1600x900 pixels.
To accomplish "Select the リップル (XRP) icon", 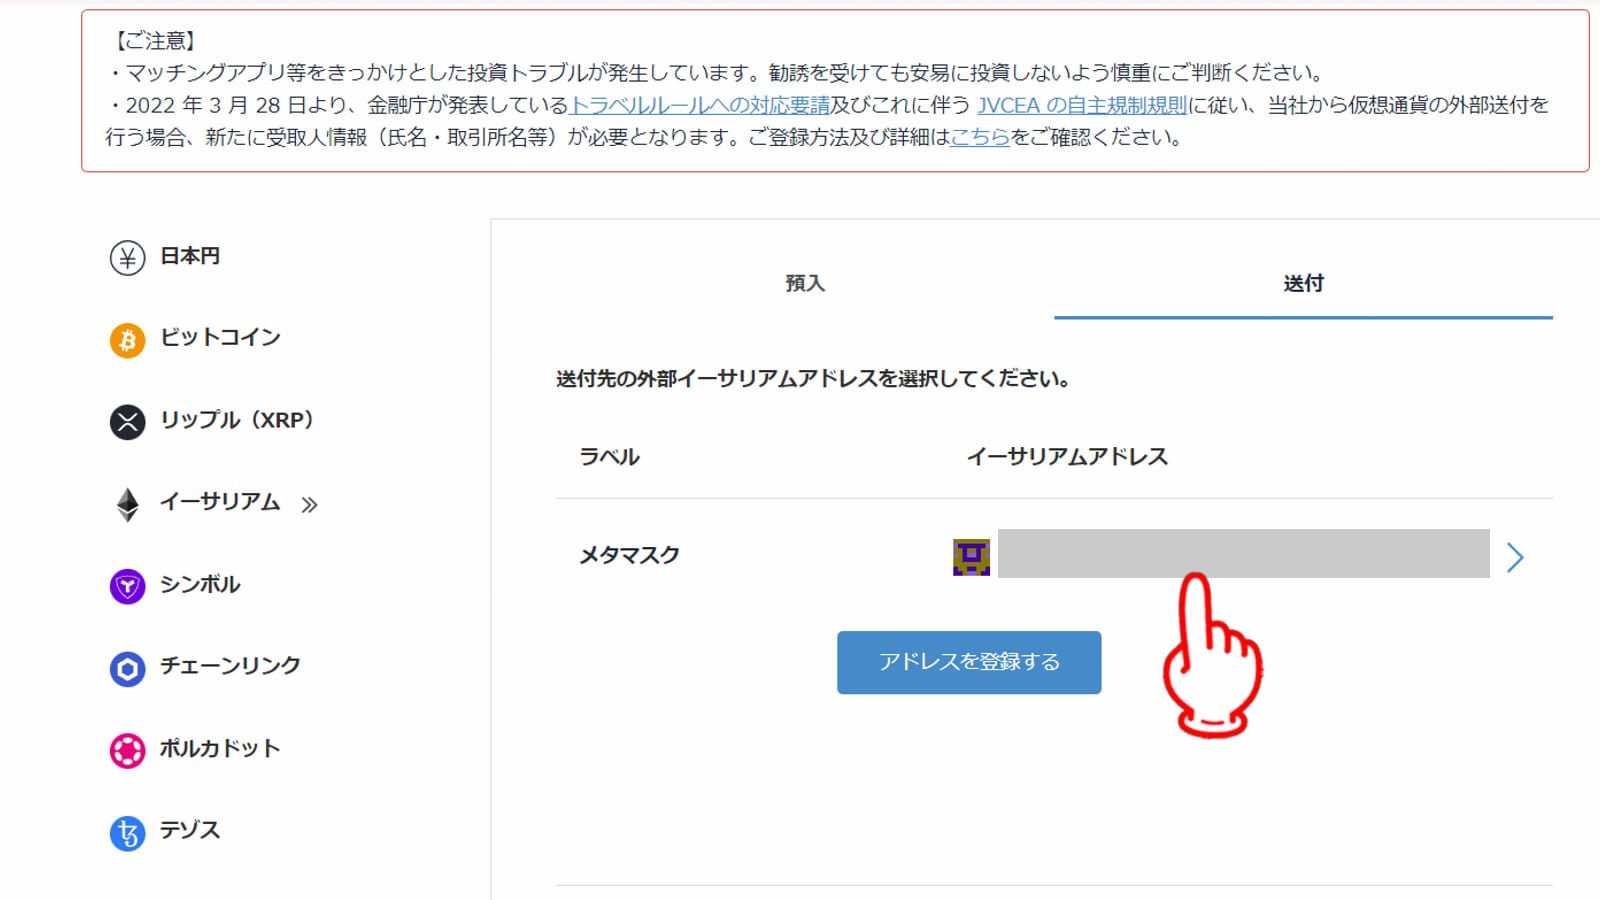I will [126, 421].
